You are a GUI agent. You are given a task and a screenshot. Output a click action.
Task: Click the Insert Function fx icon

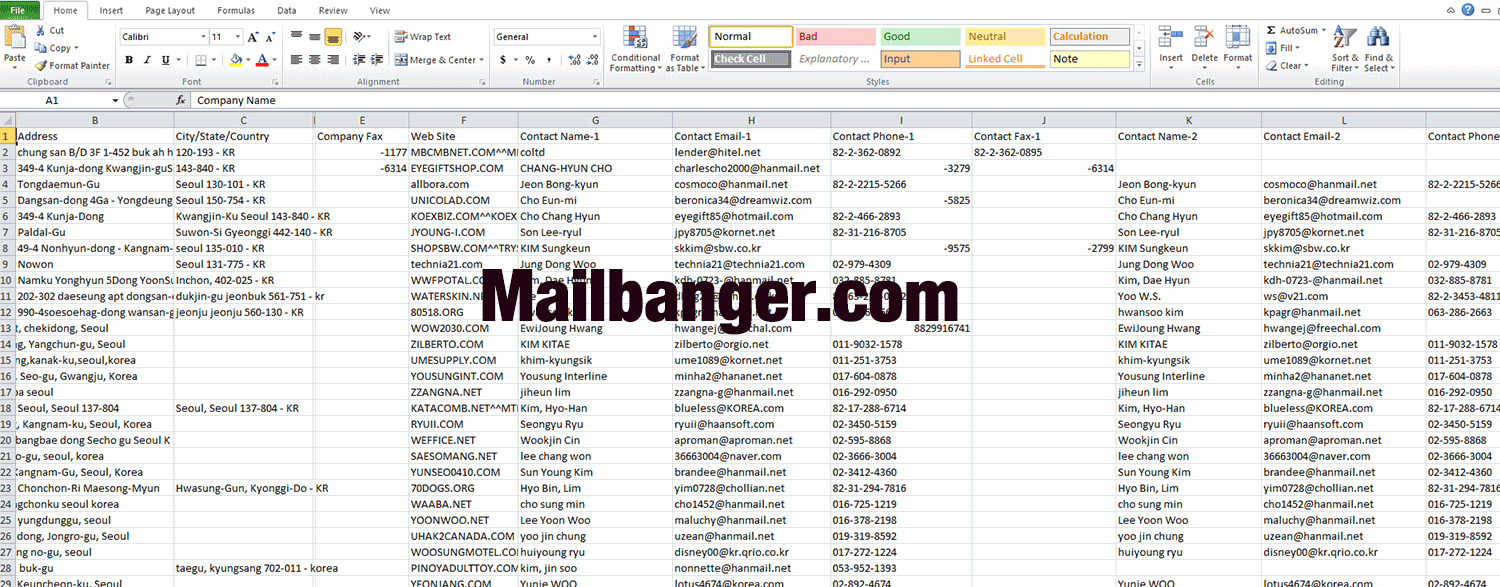[x=181, y=101]
